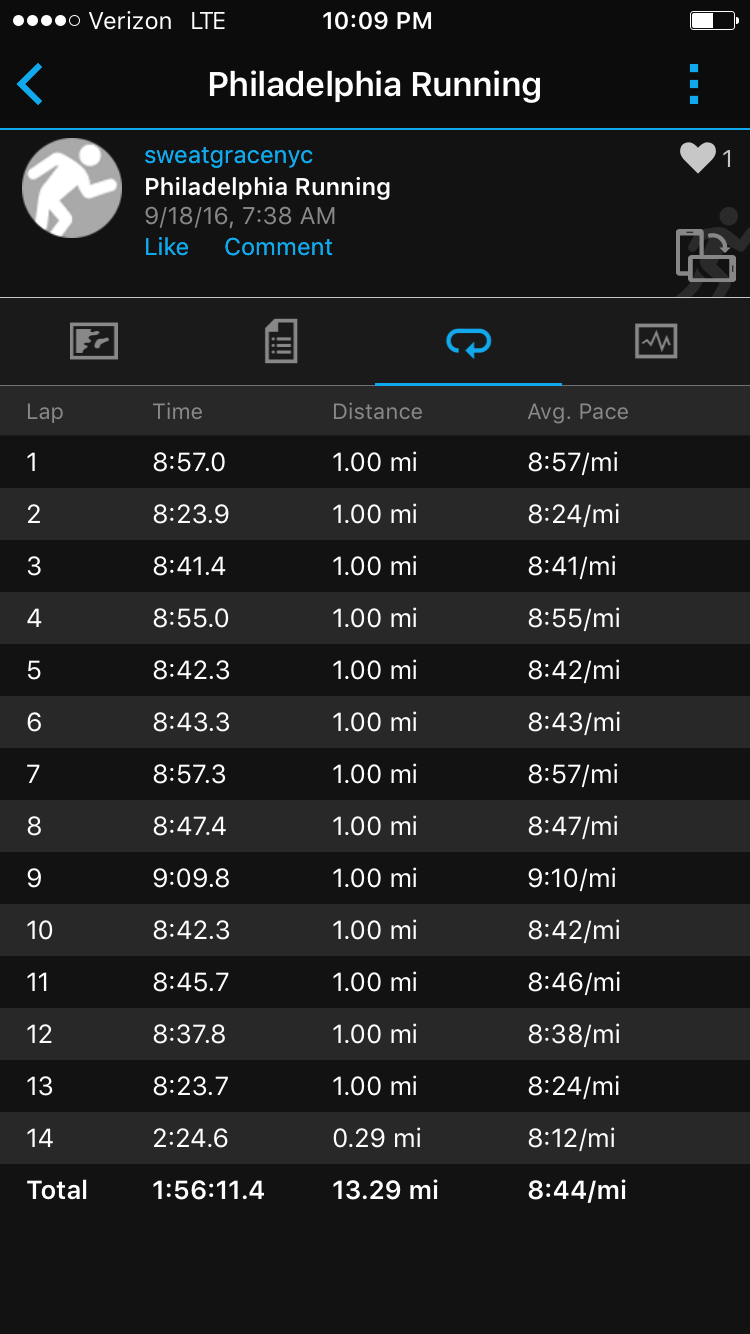Image resolution: width=750 pixels, height=1334 pixels.
Task: Switch to the stats details tab
Action: 281,342
